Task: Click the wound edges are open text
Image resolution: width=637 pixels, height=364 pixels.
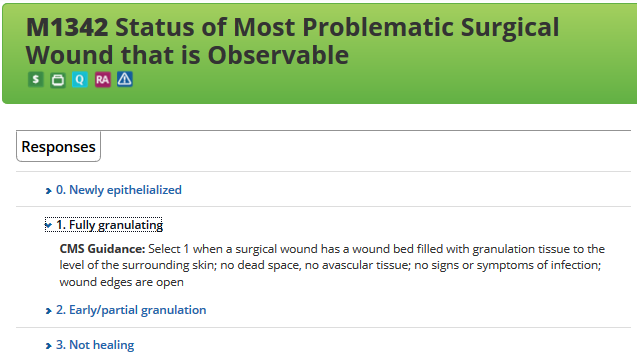Action: [121, 282]
